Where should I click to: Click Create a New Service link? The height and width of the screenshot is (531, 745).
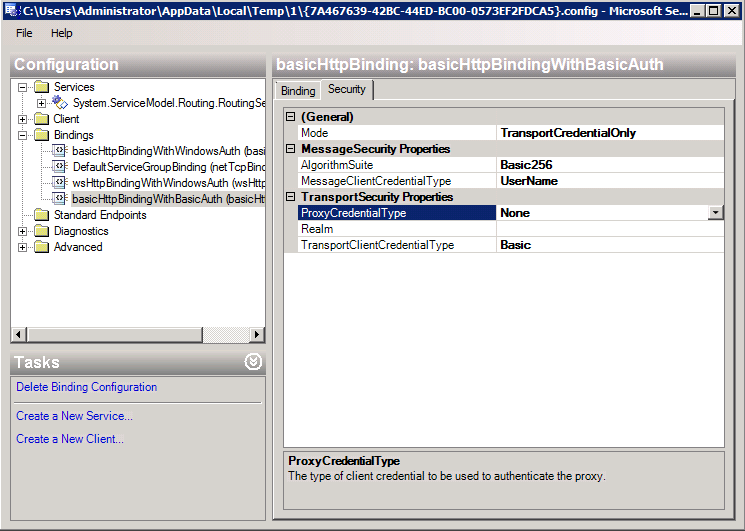[74, 416]
